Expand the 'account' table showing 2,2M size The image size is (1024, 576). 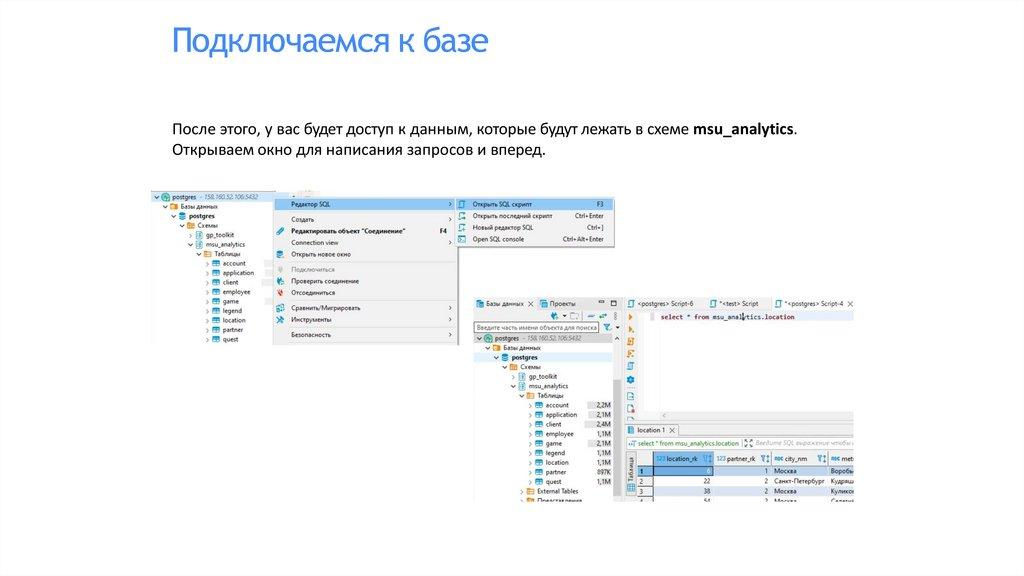530,405
